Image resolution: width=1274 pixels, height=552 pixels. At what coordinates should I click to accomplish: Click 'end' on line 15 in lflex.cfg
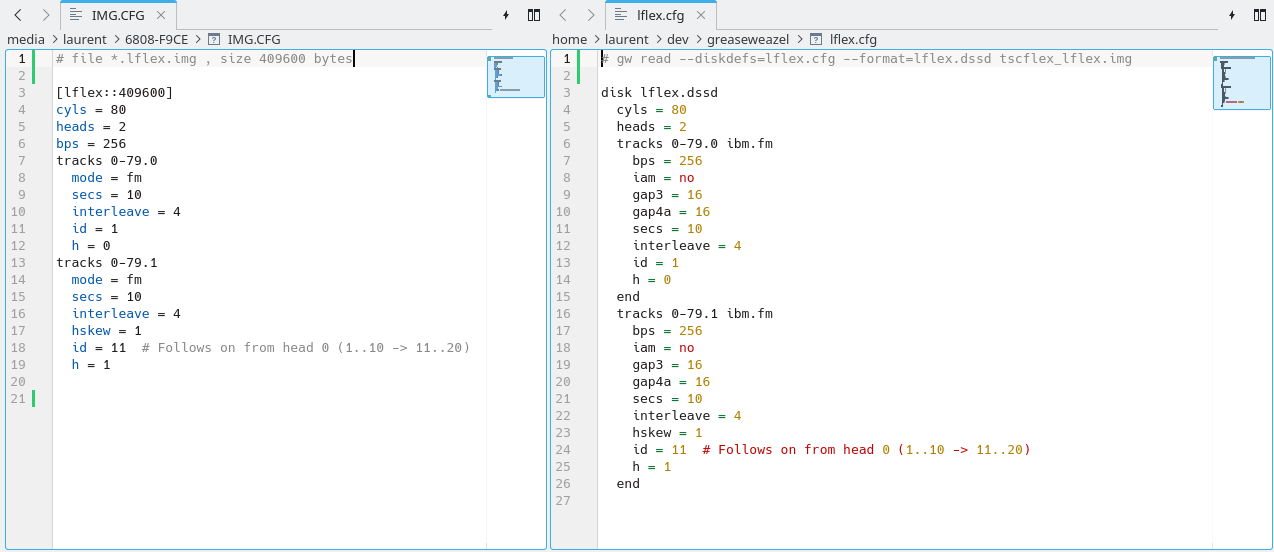point(628,297)
